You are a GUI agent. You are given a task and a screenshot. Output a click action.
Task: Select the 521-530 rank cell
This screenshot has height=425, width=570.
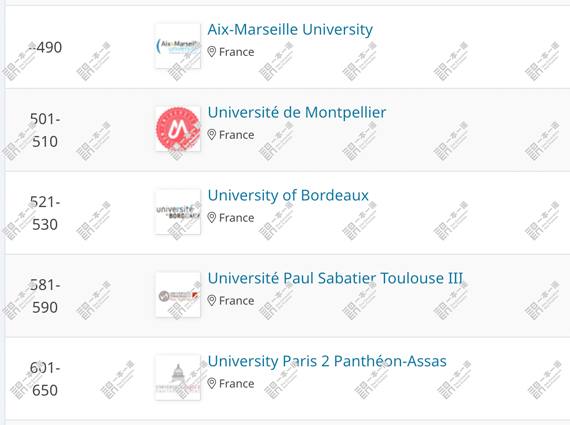(45, 213)
